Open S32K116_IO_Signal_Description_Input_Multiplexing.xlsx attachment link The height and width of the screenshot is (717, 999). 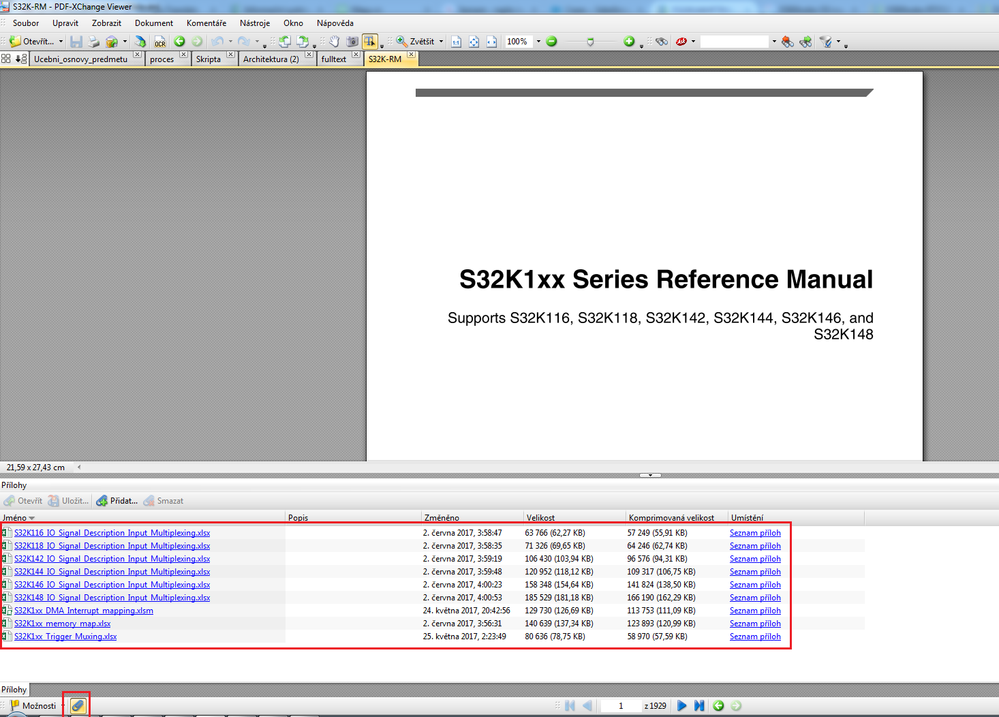pos(112,533)
